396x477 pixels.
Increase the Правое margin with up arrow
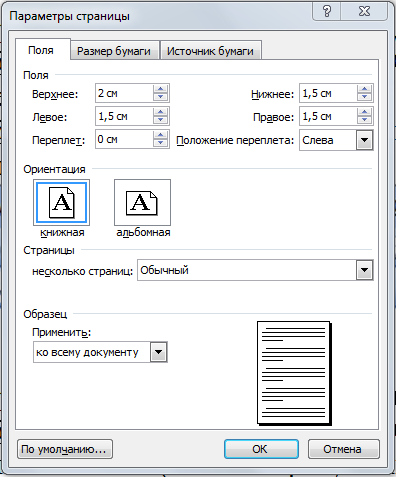tap(365, 112)
